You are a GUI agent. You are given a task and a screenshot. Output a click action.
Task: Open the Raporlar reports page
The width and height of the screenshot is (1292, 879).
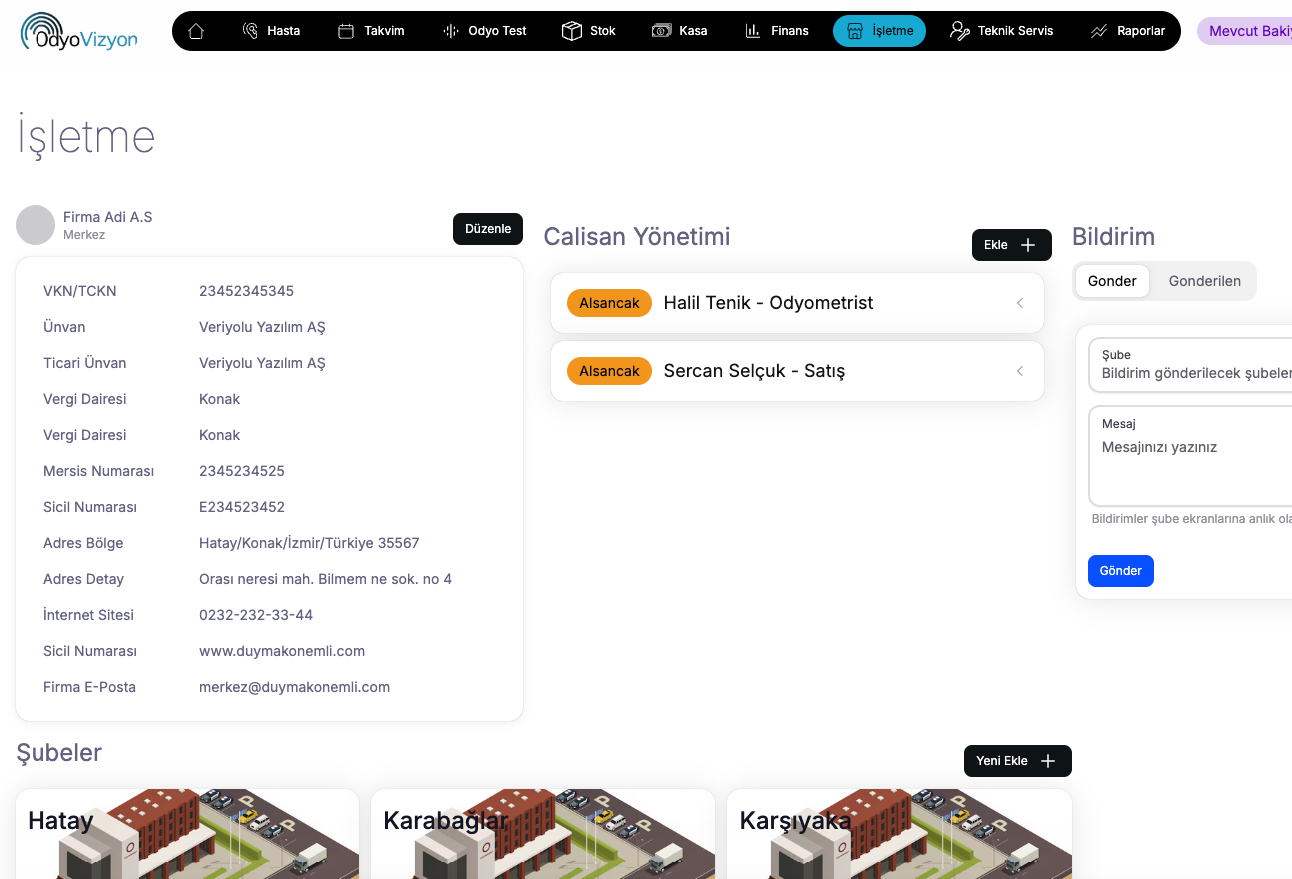click(1127, 31)
